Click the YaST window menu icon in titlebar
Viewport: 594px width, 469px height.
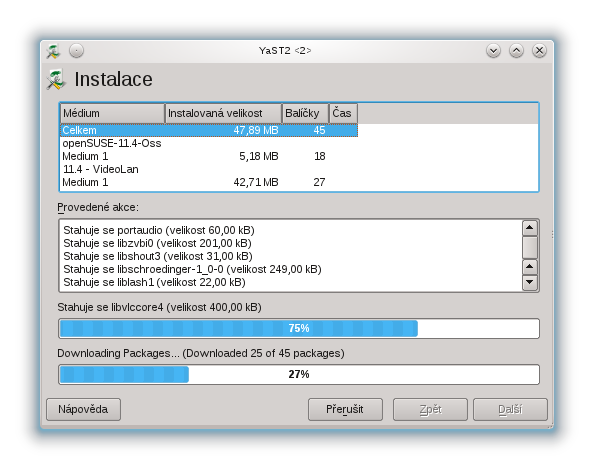point(53,51)
